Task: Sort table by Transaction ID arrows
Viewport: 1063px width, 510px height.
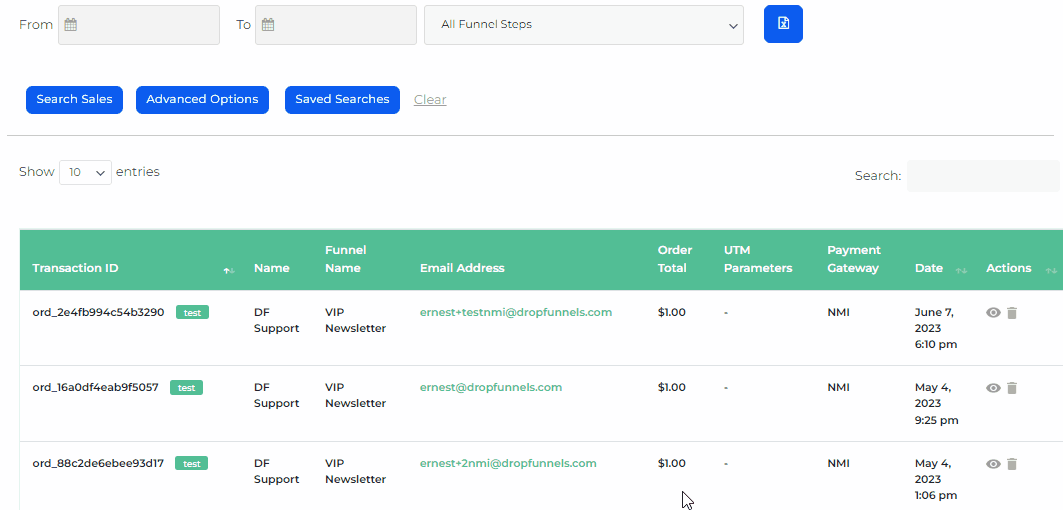Action: coord(229,270)
